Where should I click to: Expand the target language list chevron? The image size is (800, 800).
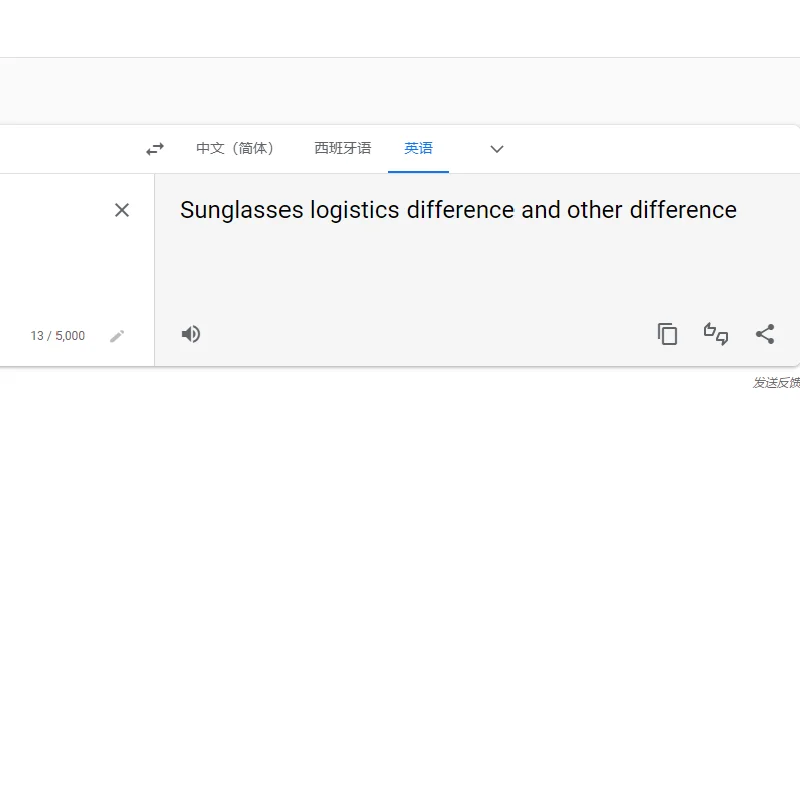tap(496, 149)
